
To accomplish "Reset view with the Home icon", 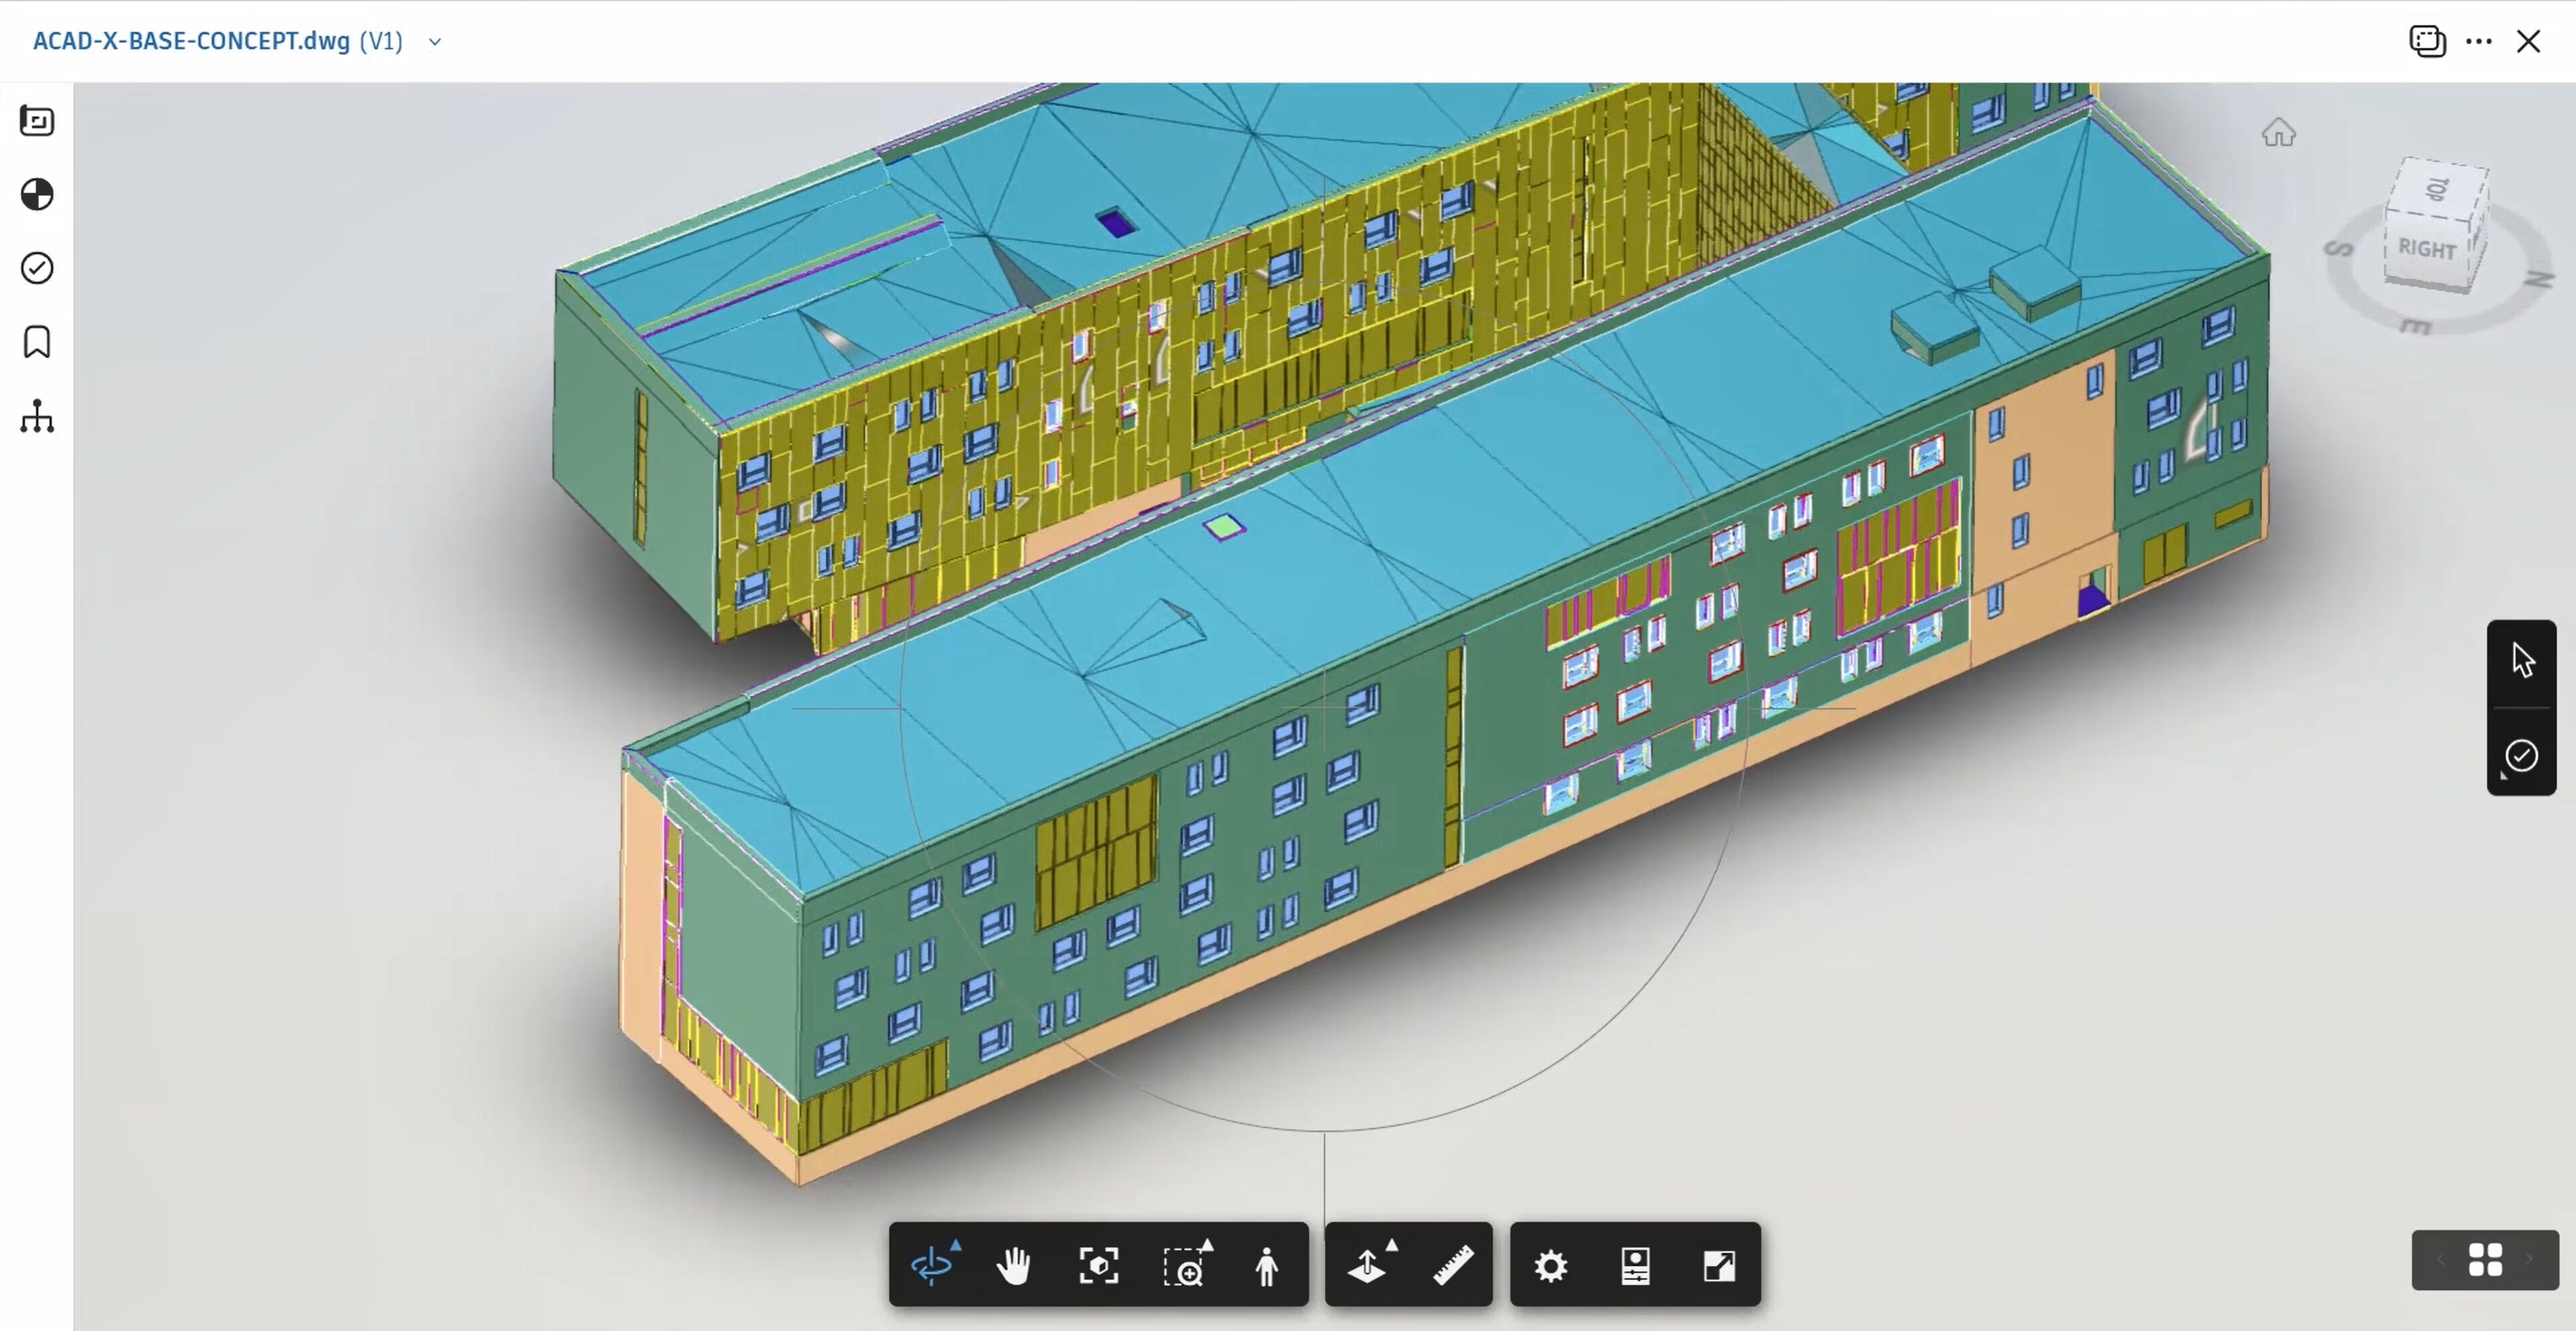I will pyautogui.click(x=2278, y=132).
